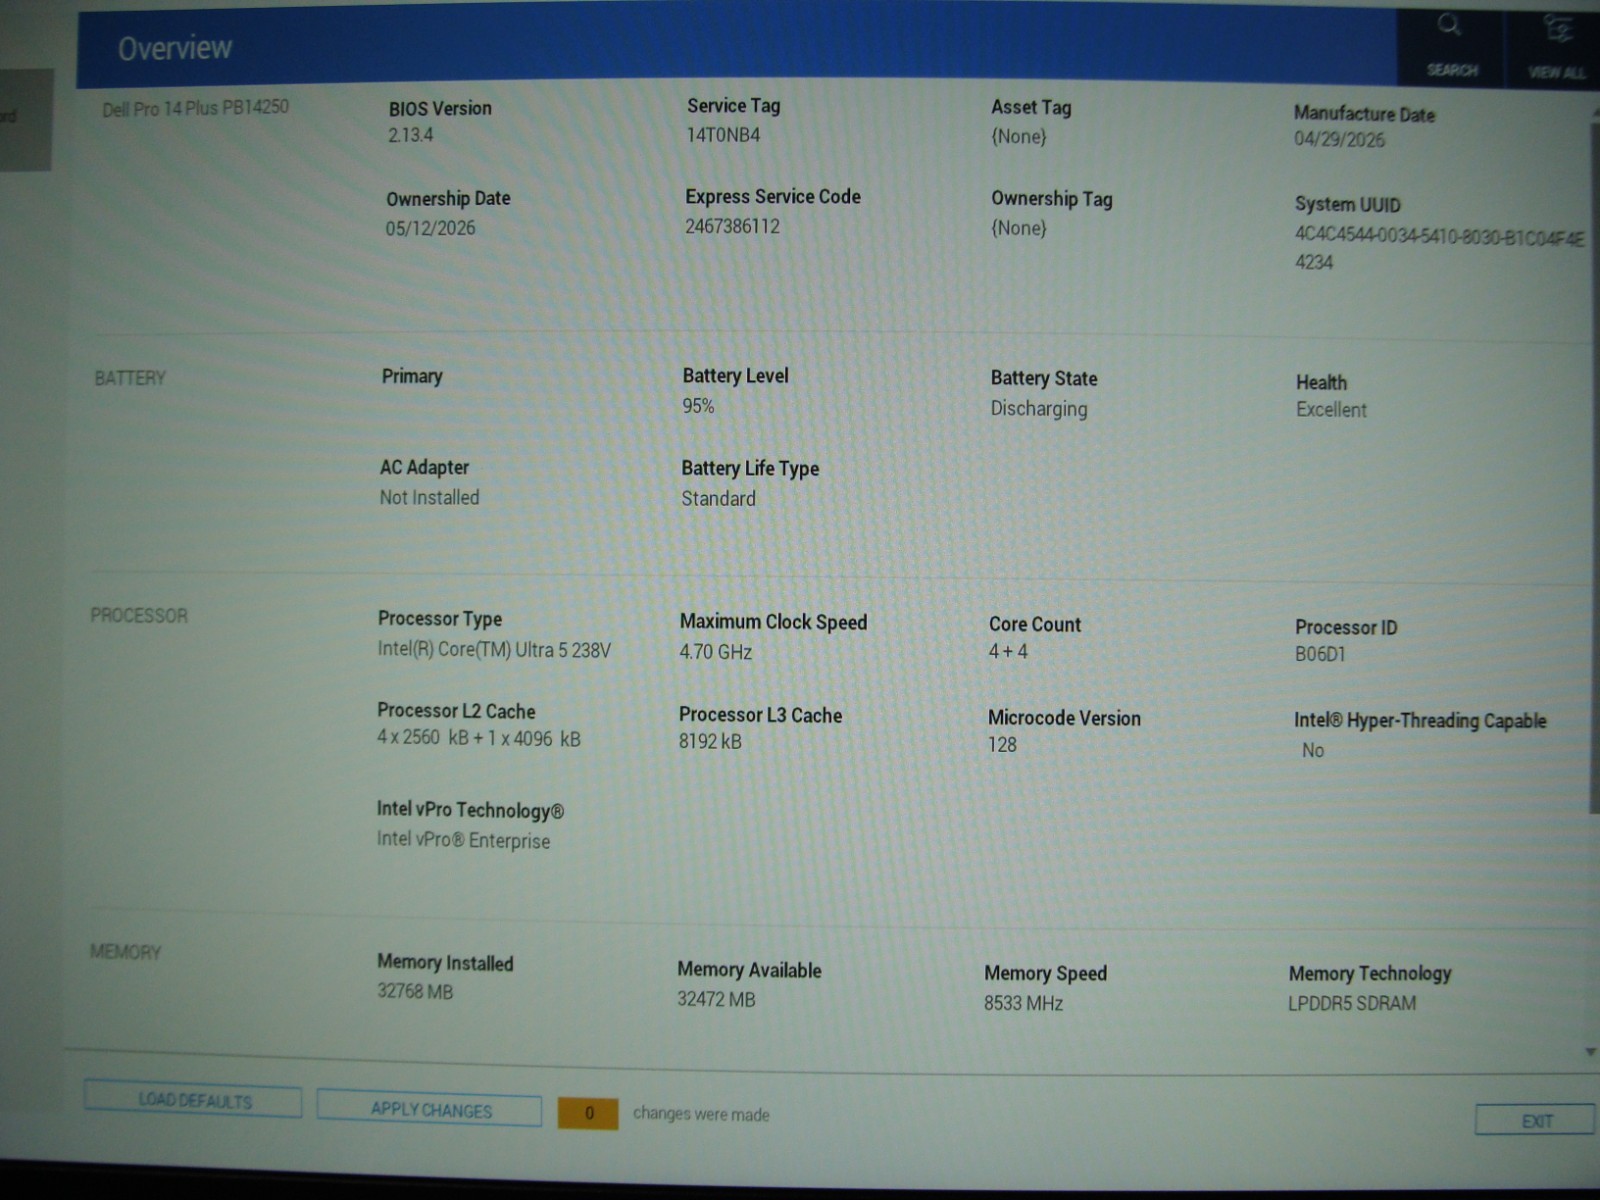
Task: Select Manufacture Date 04/29/2026
Action: [x=1339, y=139]
